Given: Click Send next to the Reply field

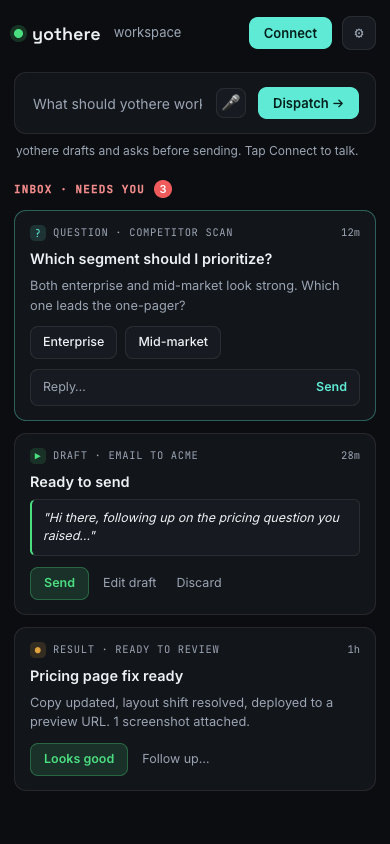Looking at the screenshot, I should [x=331, y=387].
